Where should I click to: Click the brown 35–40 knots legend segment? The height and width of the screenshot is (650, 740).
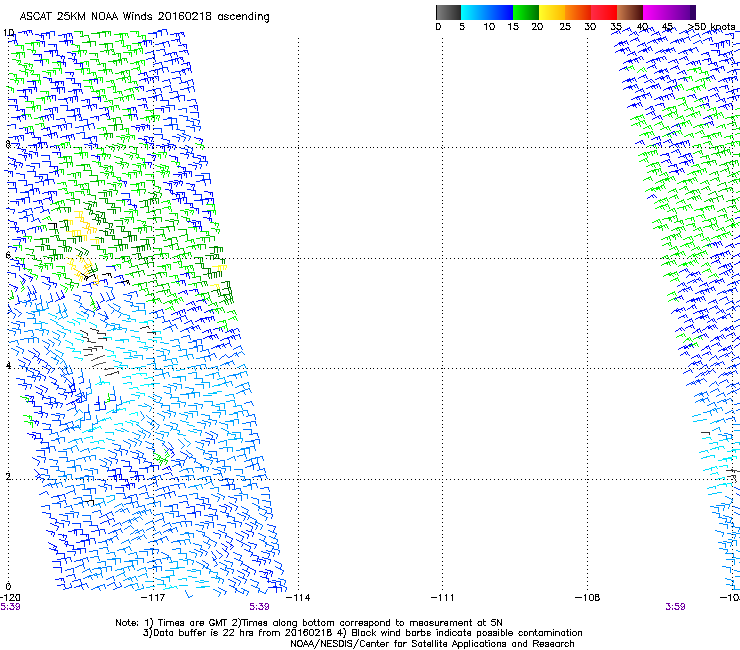(630, 12)
